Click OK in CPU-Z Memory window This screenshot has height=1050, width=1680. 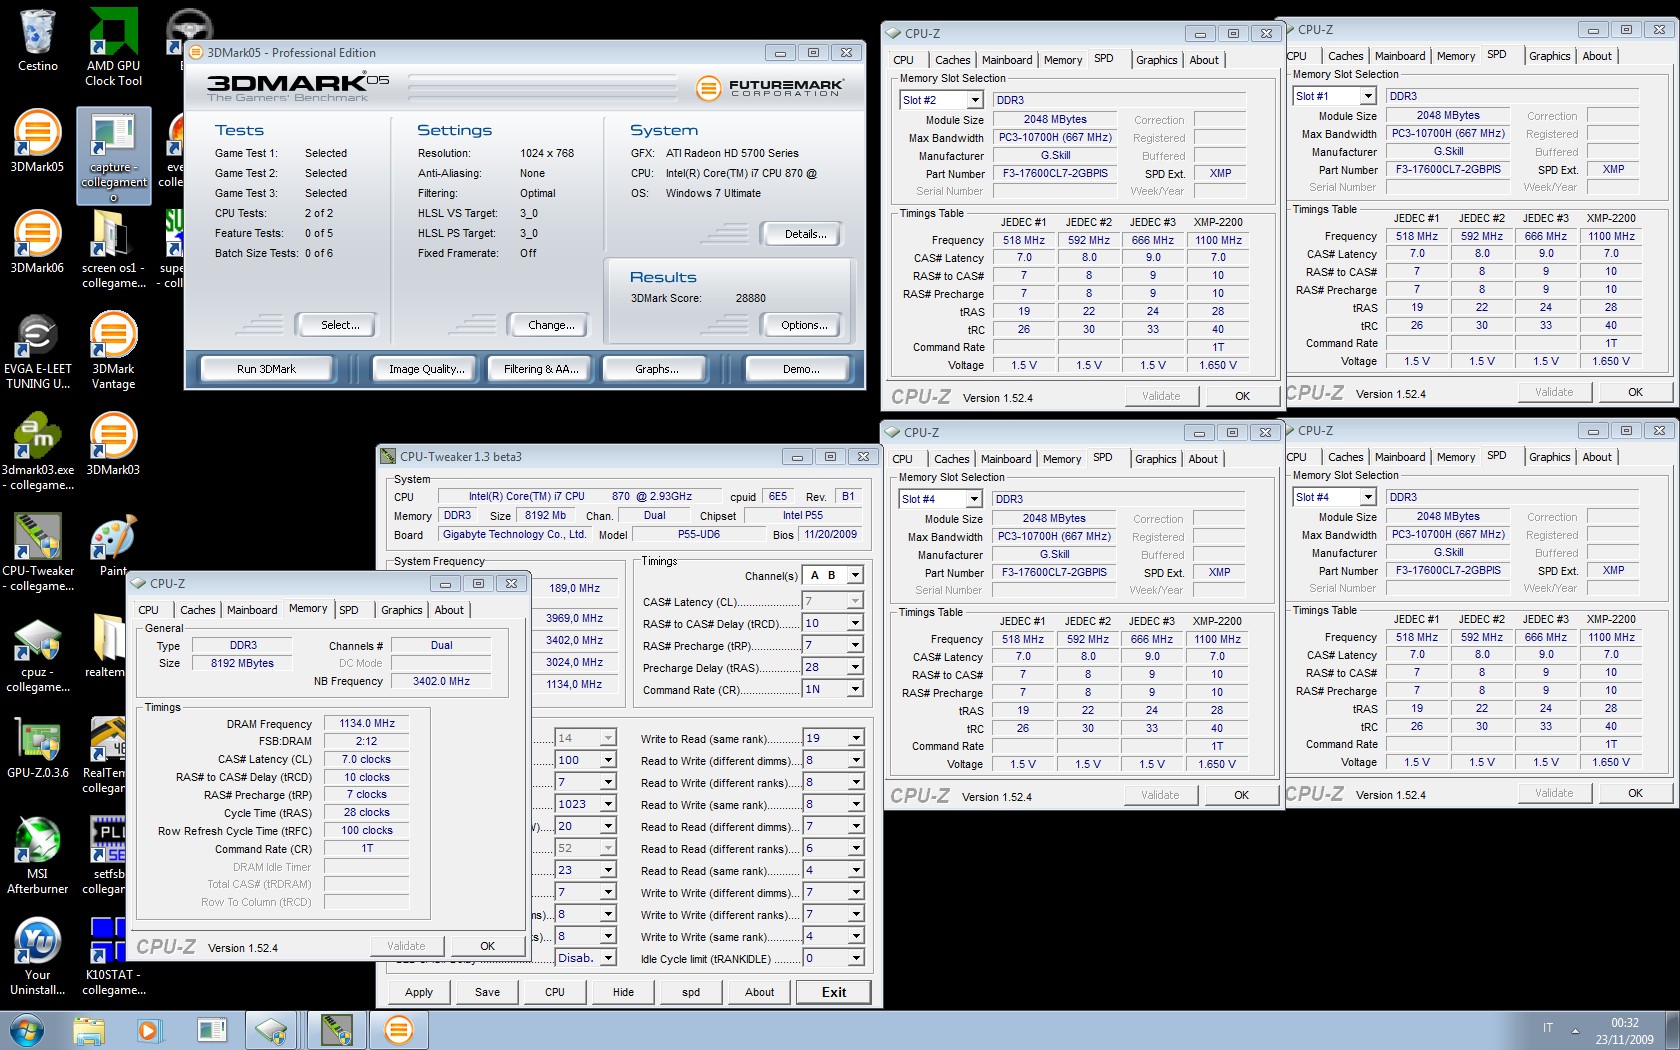click(487, 946)
